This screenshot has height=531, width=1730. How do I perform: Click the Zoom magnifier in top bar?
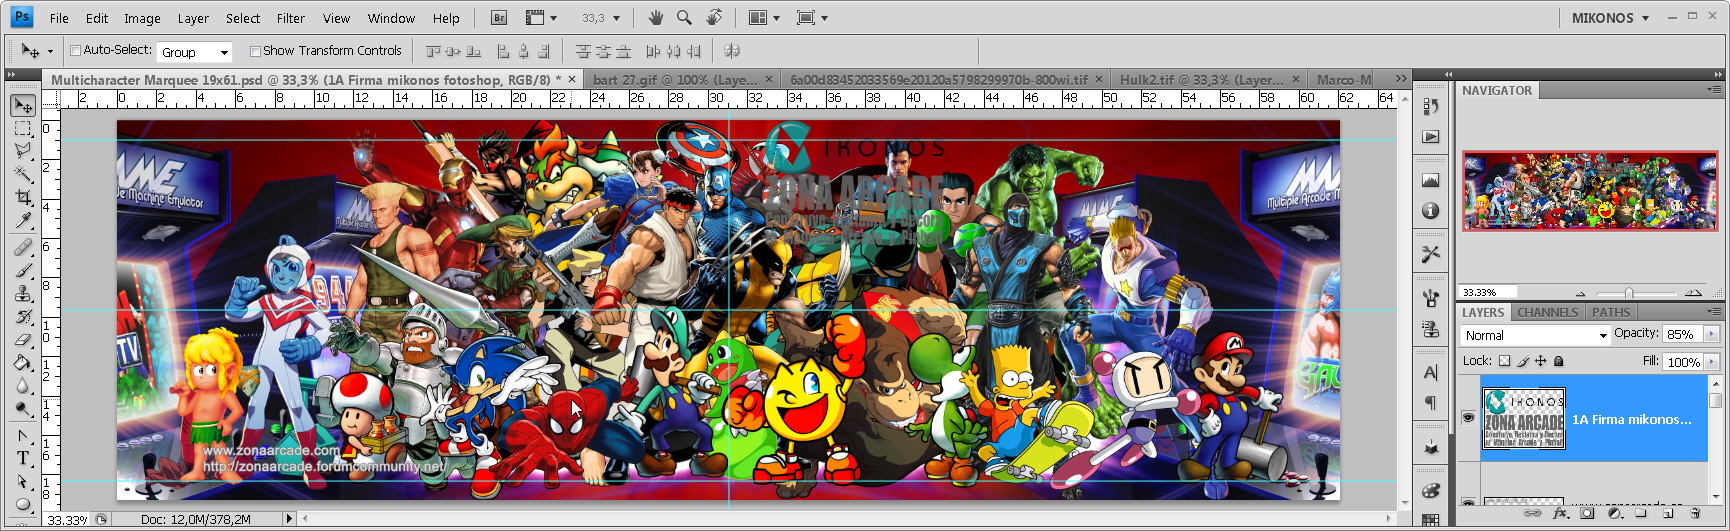(x=684, y=18)
